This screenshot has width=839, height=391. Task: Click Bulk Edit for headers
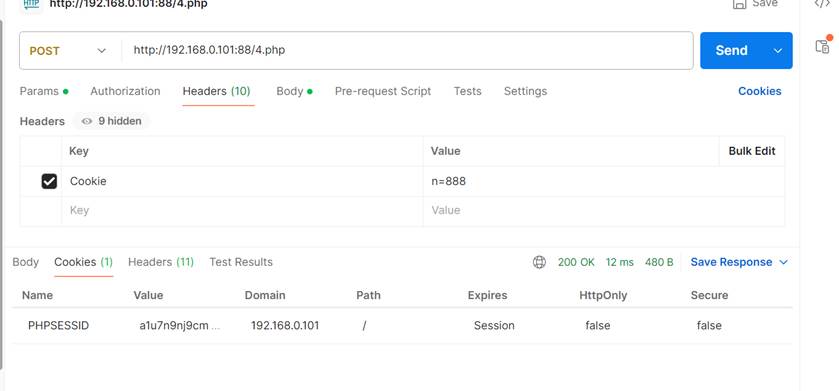pos(752,151)
